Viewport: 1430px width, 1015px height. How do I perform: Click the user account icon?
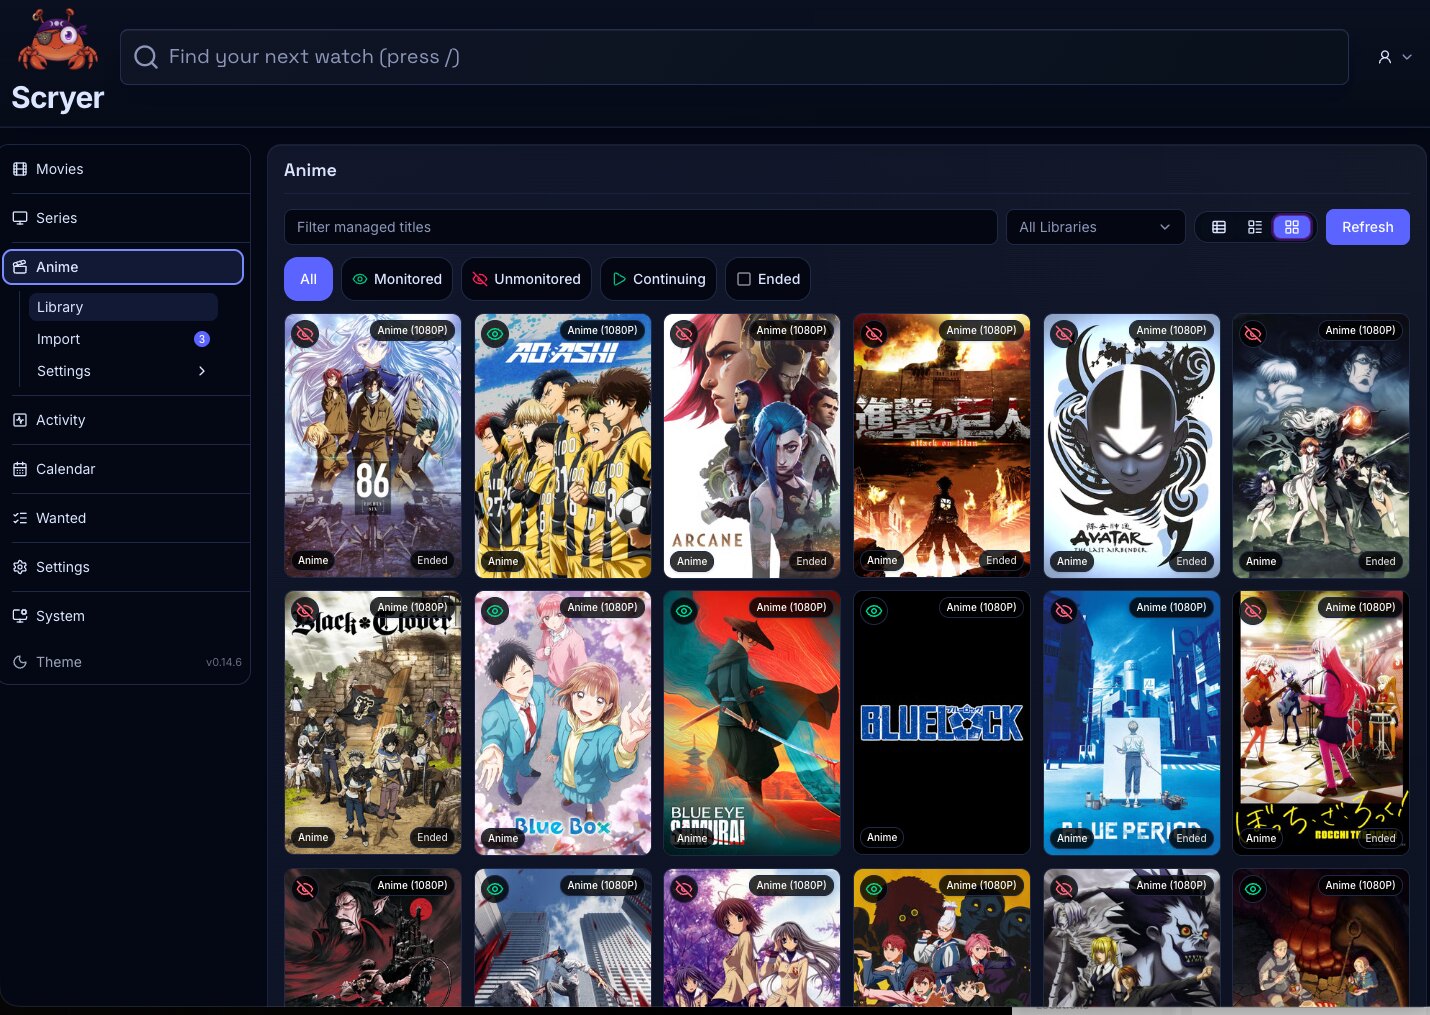point(1385,57)
